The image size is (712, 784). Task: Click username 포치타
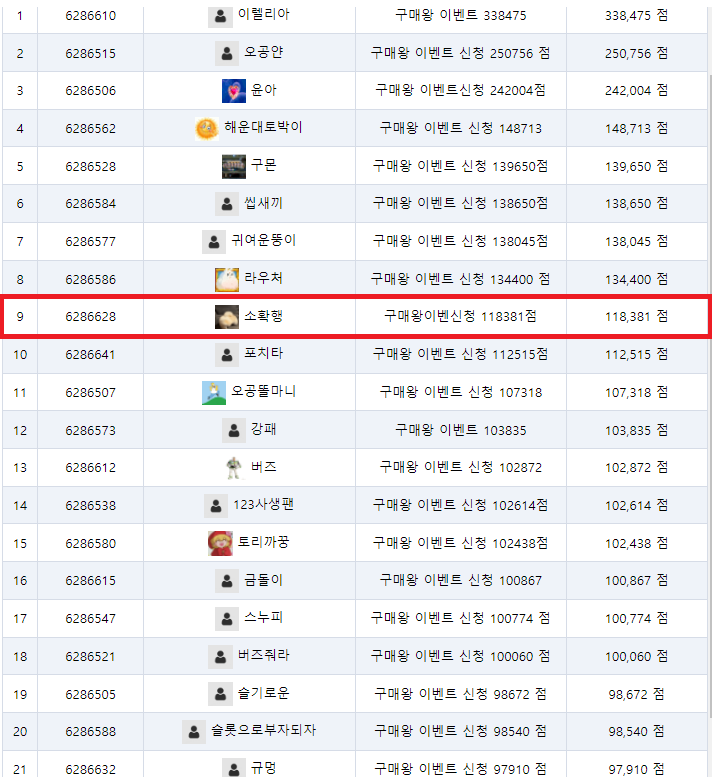[x=264, y=354]
